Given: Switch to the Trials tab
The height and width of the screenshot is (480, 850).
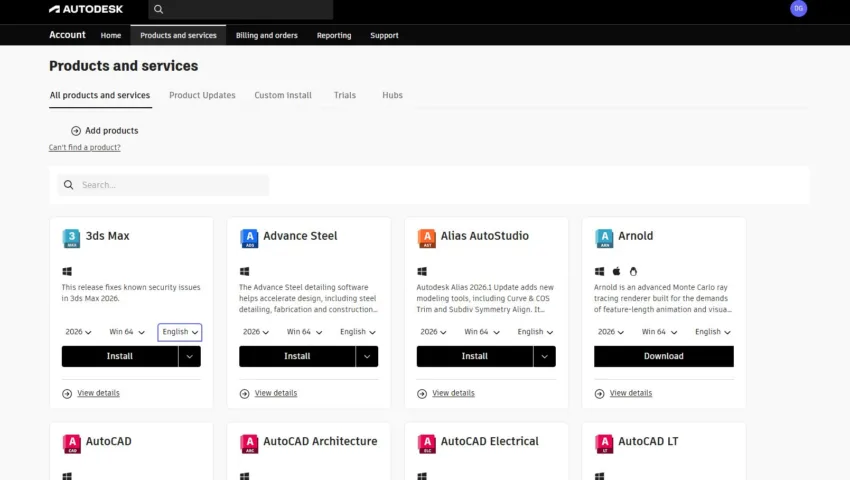Looking at the screenshot, I should click(345, 95).
